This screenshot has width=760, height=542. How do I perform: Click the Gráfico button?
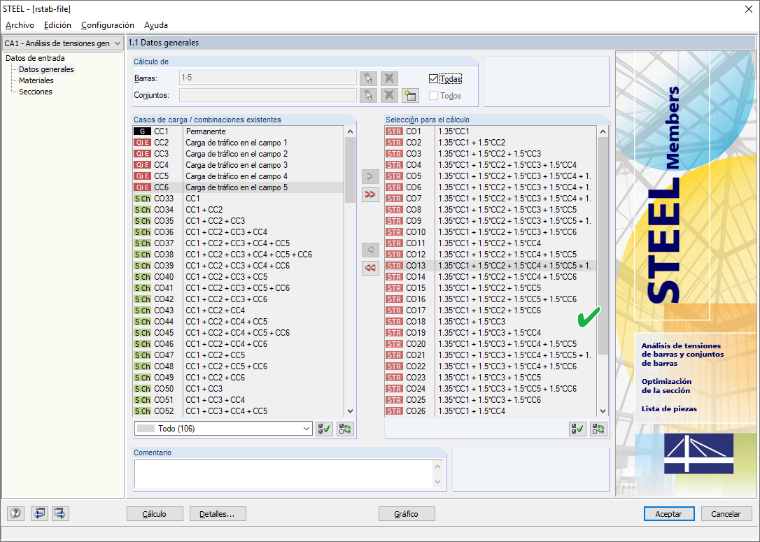pos(406,514)
